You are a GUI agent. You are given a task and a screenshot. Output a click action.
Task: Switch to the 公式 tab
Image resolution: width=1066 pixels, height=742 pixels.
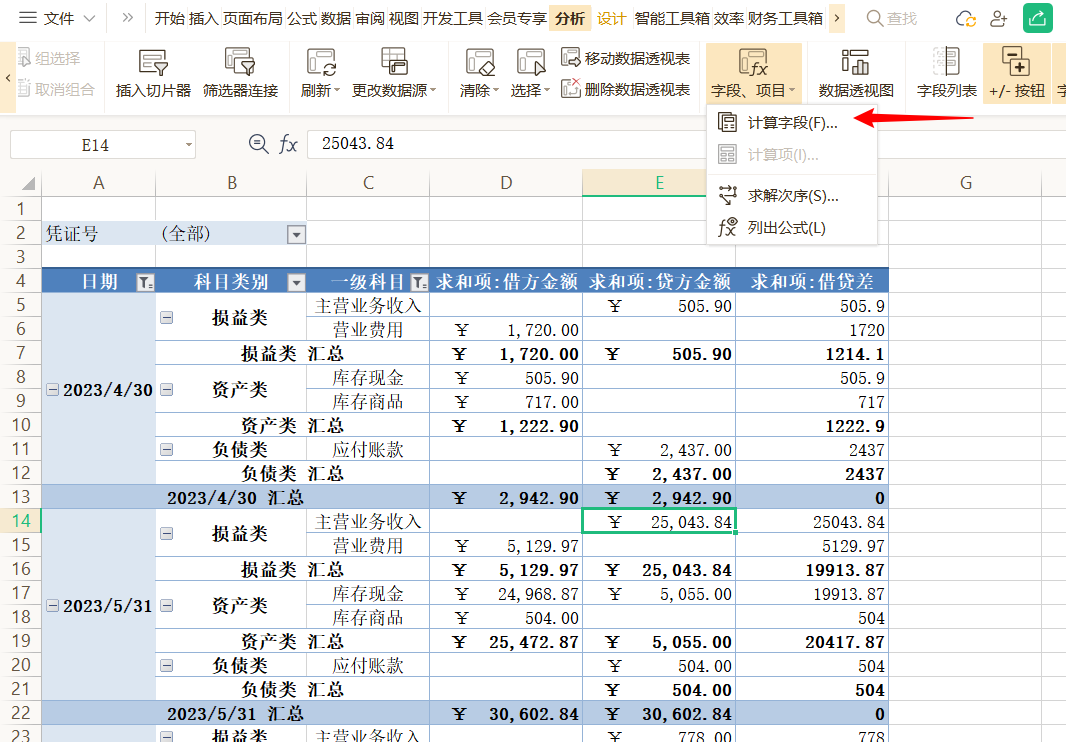pyautogui.click(x=302, y=18)
